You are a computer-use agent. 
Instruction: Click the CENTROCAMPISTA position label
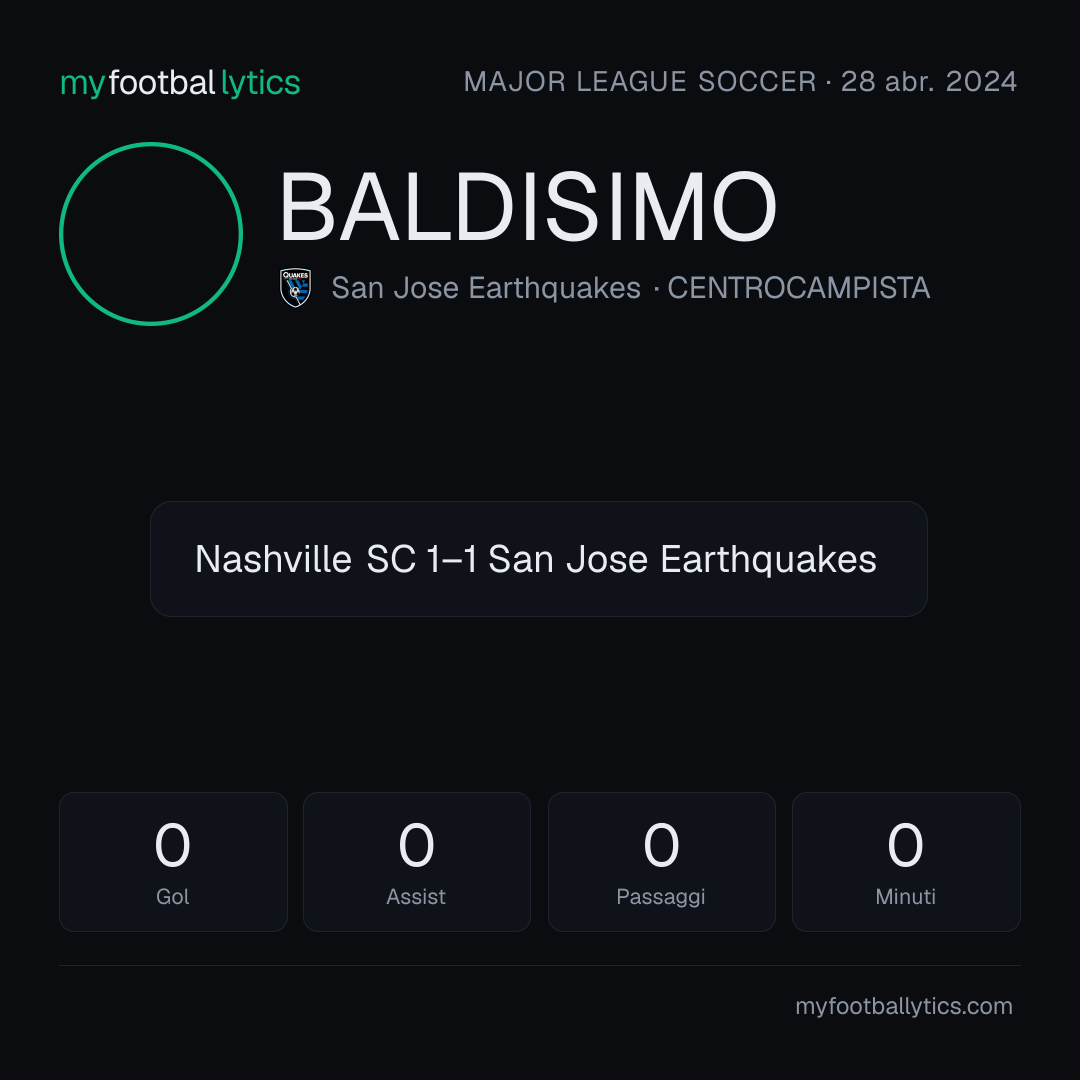pyautogui.click(x=799, y=288)
